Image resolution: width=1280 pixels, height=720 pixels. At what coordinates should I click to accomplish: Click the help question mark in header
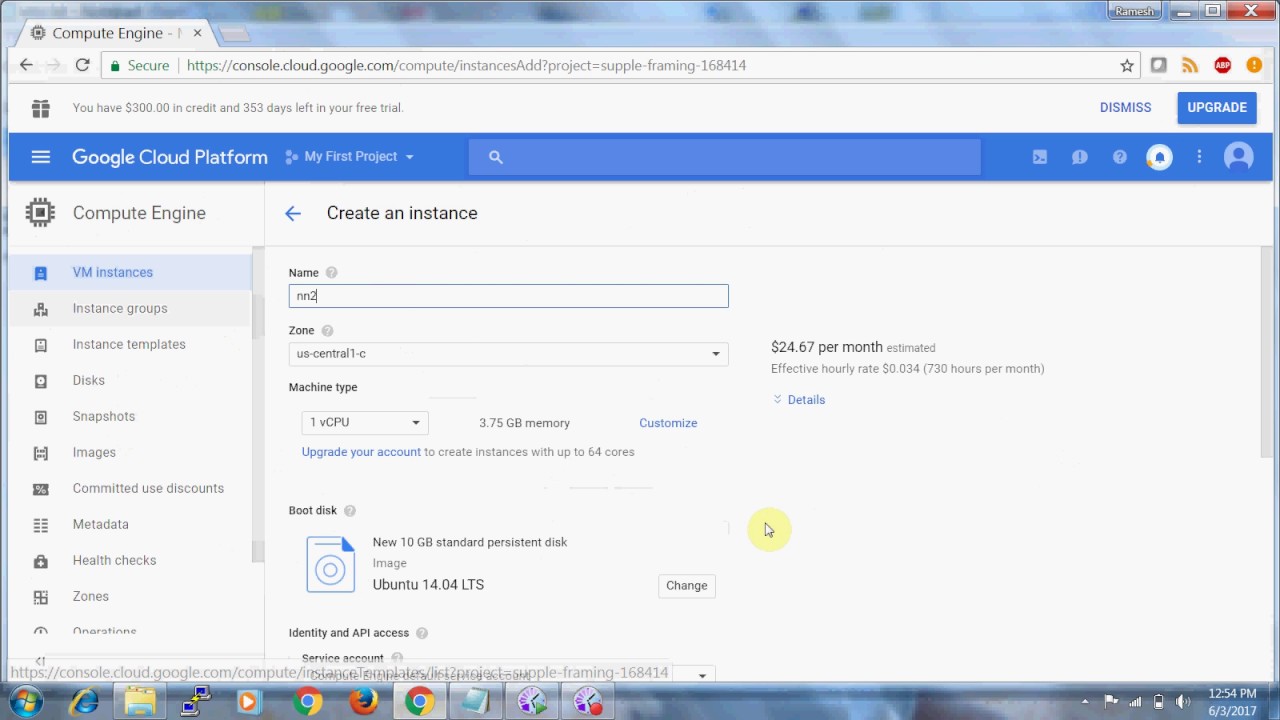(1120, 157)
